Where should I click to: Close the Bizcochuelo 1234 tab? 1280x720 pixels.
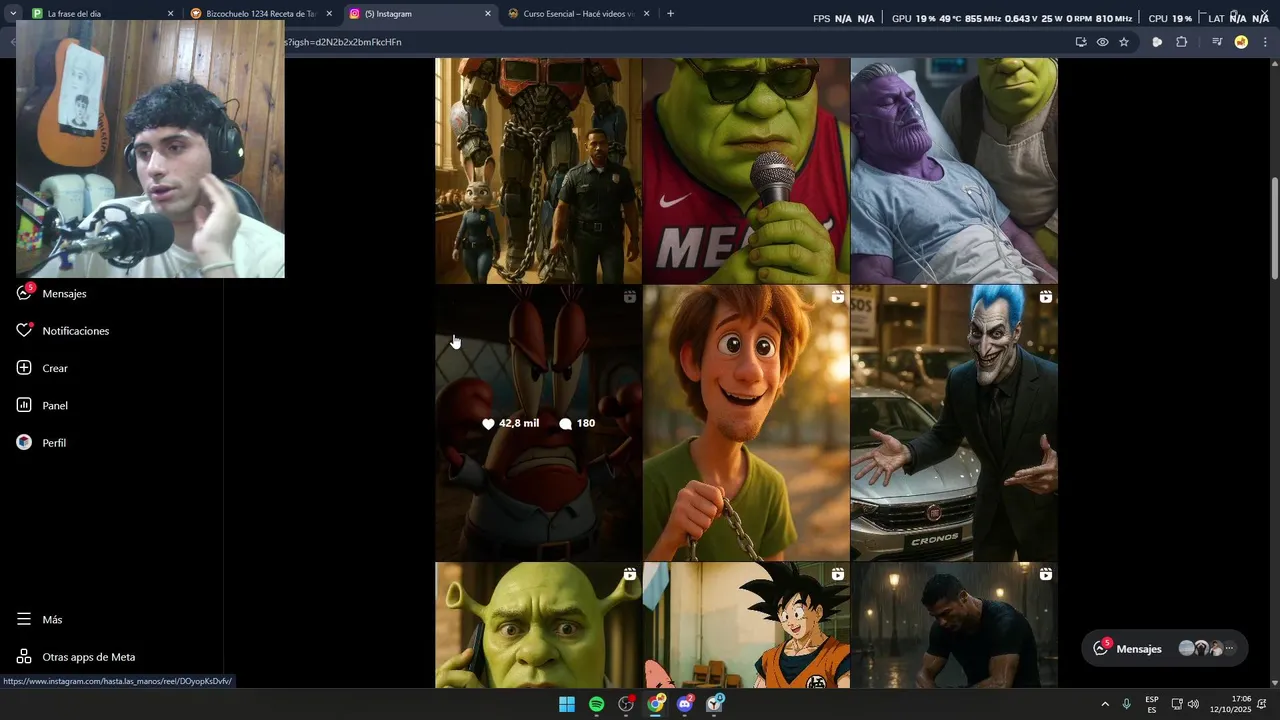(x=329, y=14)
